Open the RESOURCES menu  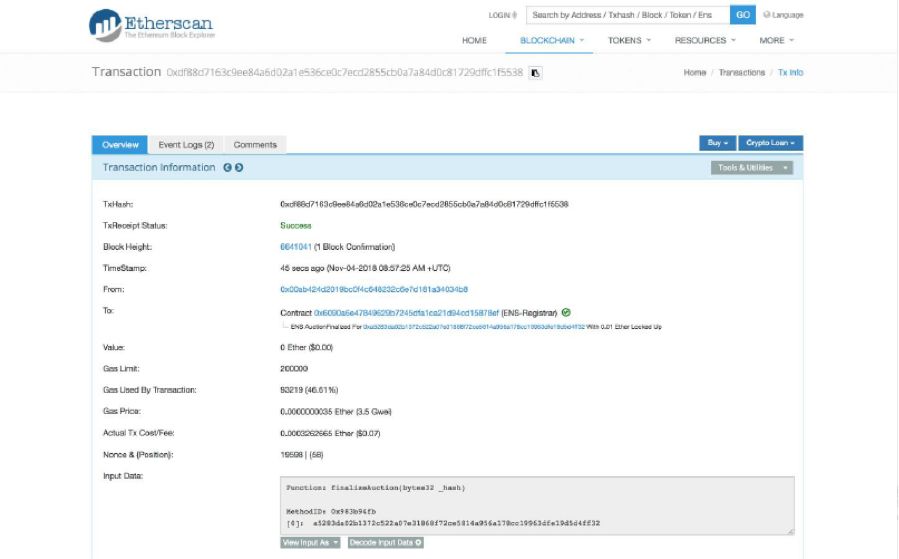click(x=705, y=41)
